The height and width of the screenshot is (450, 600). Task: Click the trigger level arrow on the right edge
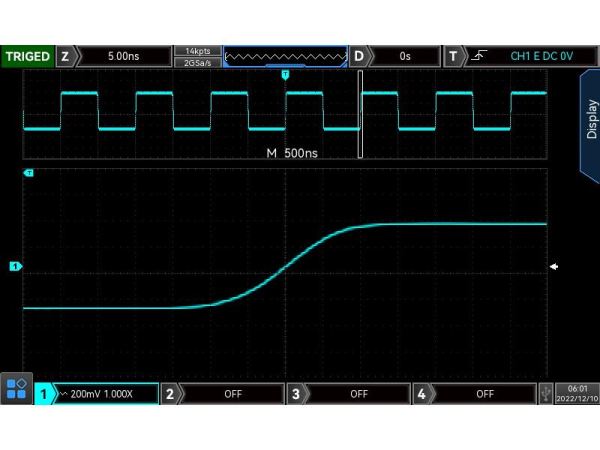(x=554, y=266)
